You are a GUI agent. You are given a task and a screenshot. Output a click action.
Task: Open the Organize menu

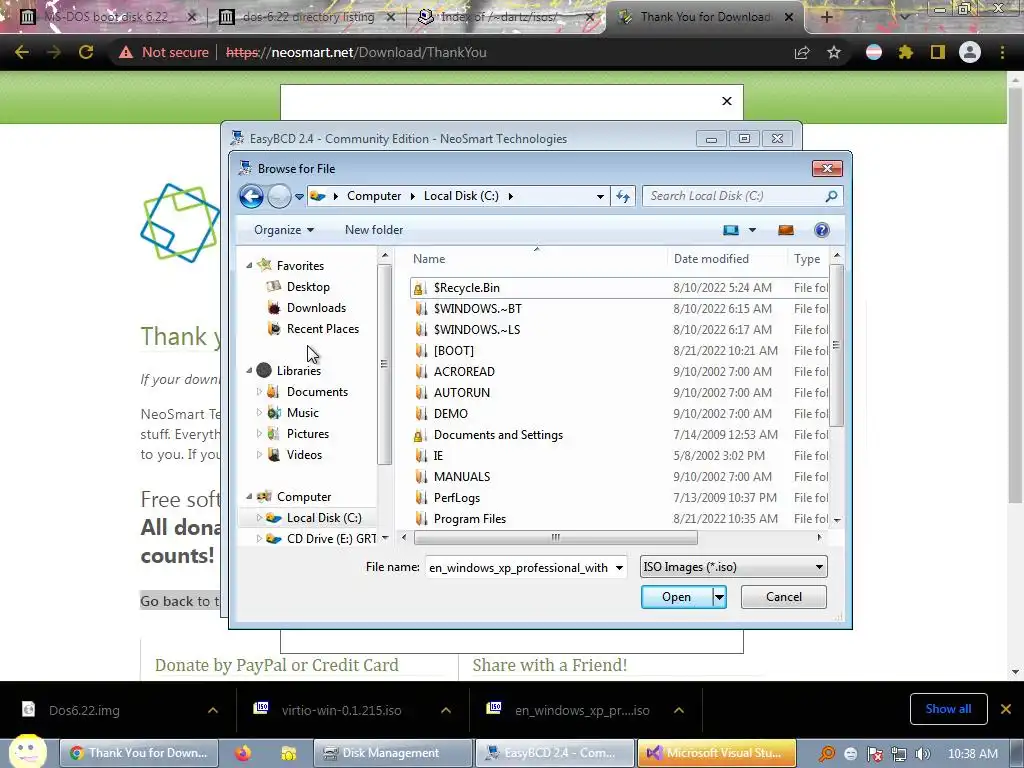click(284, 230)
